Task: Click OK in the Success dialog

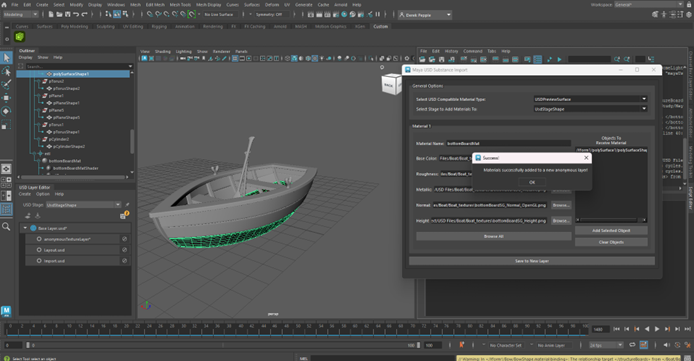Action: point(532,182)
